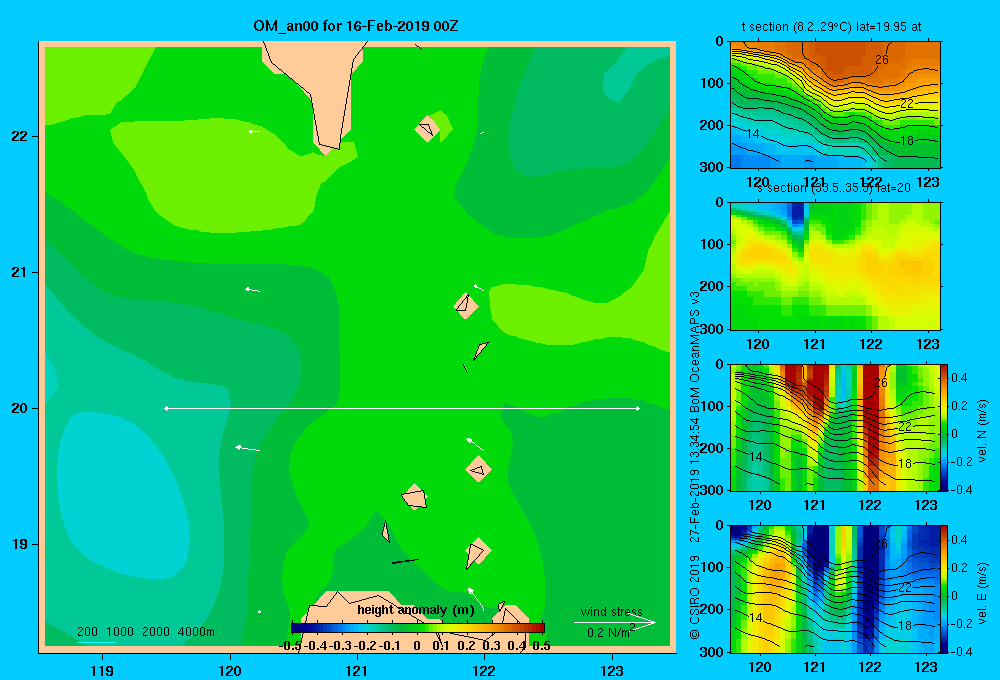Click the wind stress reference arrow
Image resolution: width=1000 pixels, height=680 pixels.
point(614,623)
